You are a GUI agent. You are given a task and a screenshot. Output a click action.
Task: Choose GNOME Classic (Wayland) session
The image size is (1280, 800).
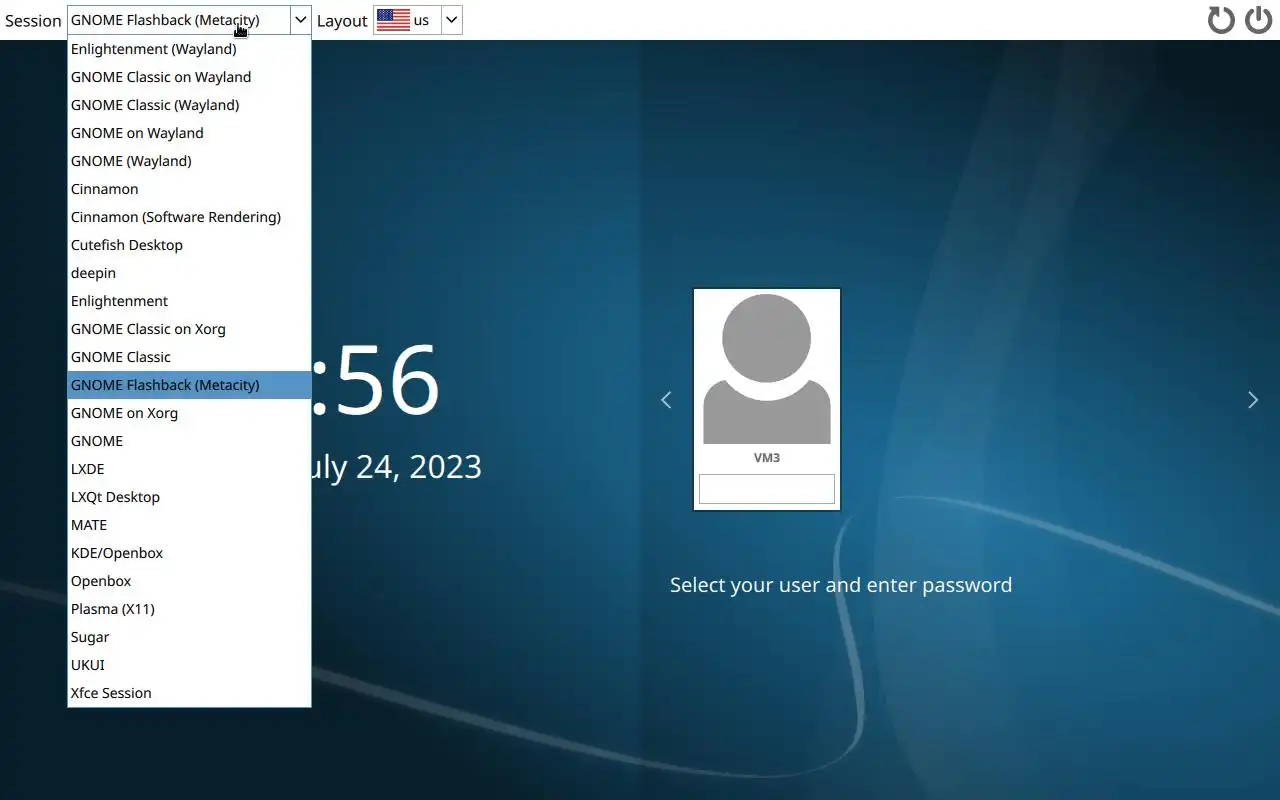pyautogui.click(x=189, y=105)
